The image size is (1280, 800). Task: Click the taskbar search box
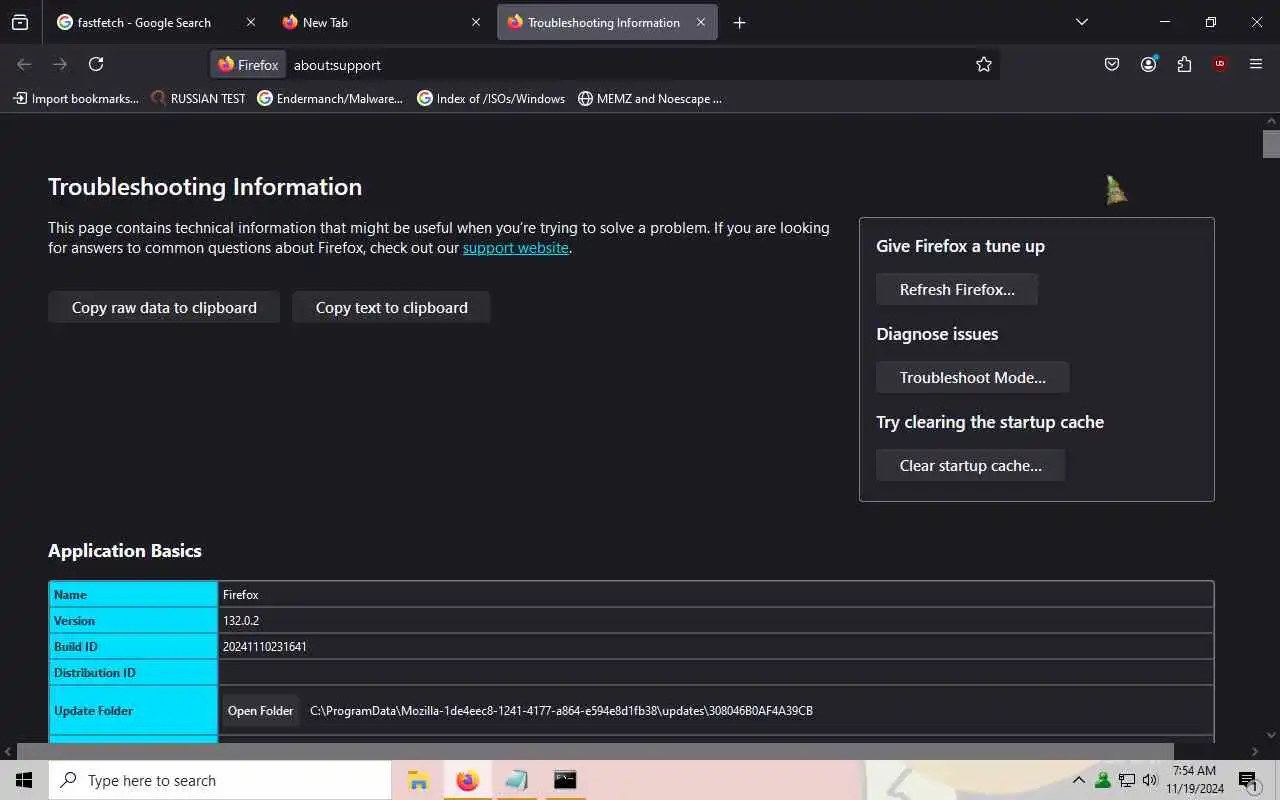point(220,780)
